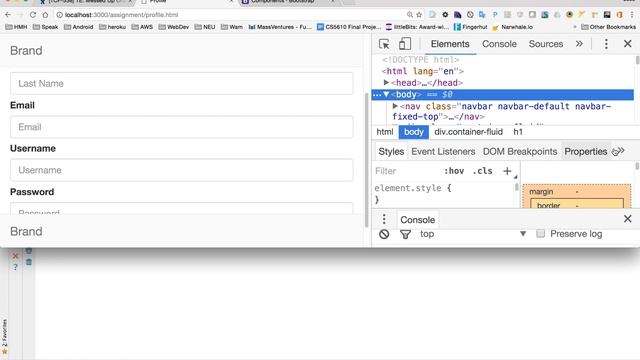Select body in the breadcrumb bar
This screenshot has height=360, width=640.
click(414, 132)
